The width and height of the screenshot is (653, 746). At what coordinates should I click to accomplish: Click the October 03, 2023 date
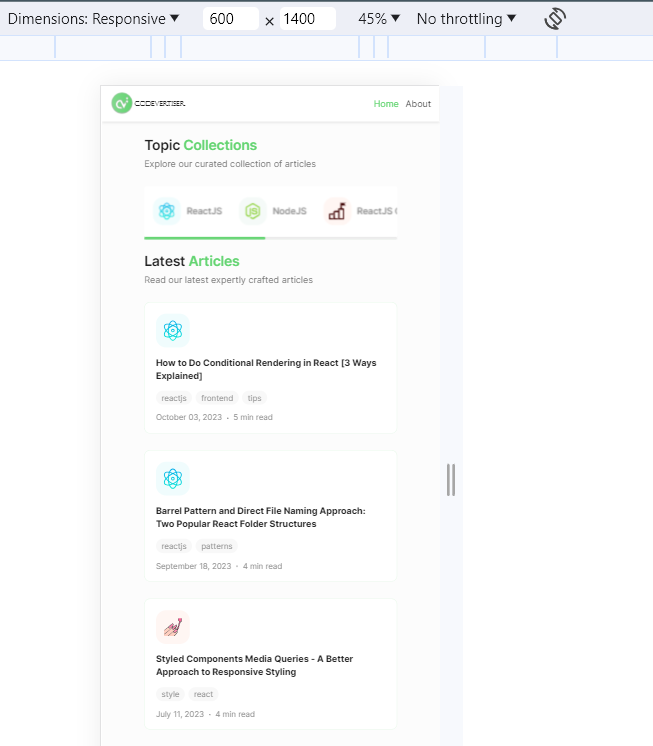189,417
